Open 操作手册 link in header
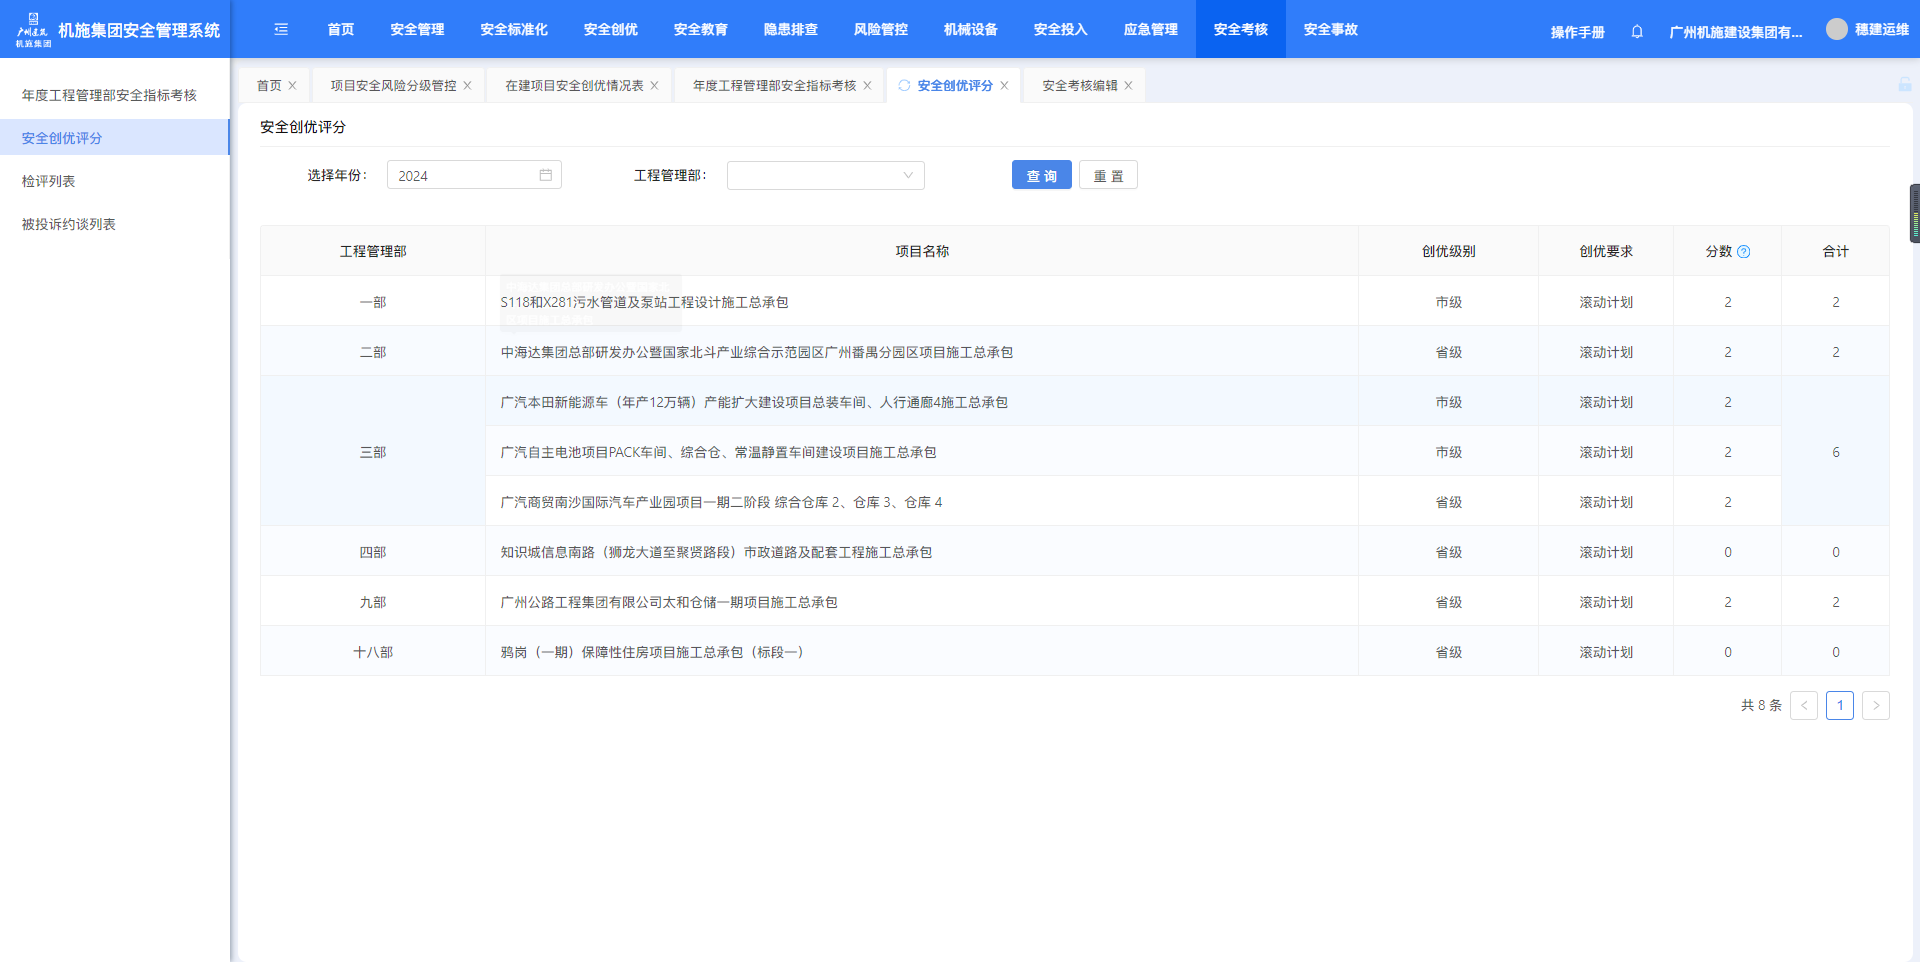This screenshot has width=1920, height=962. pos(1577,32)
